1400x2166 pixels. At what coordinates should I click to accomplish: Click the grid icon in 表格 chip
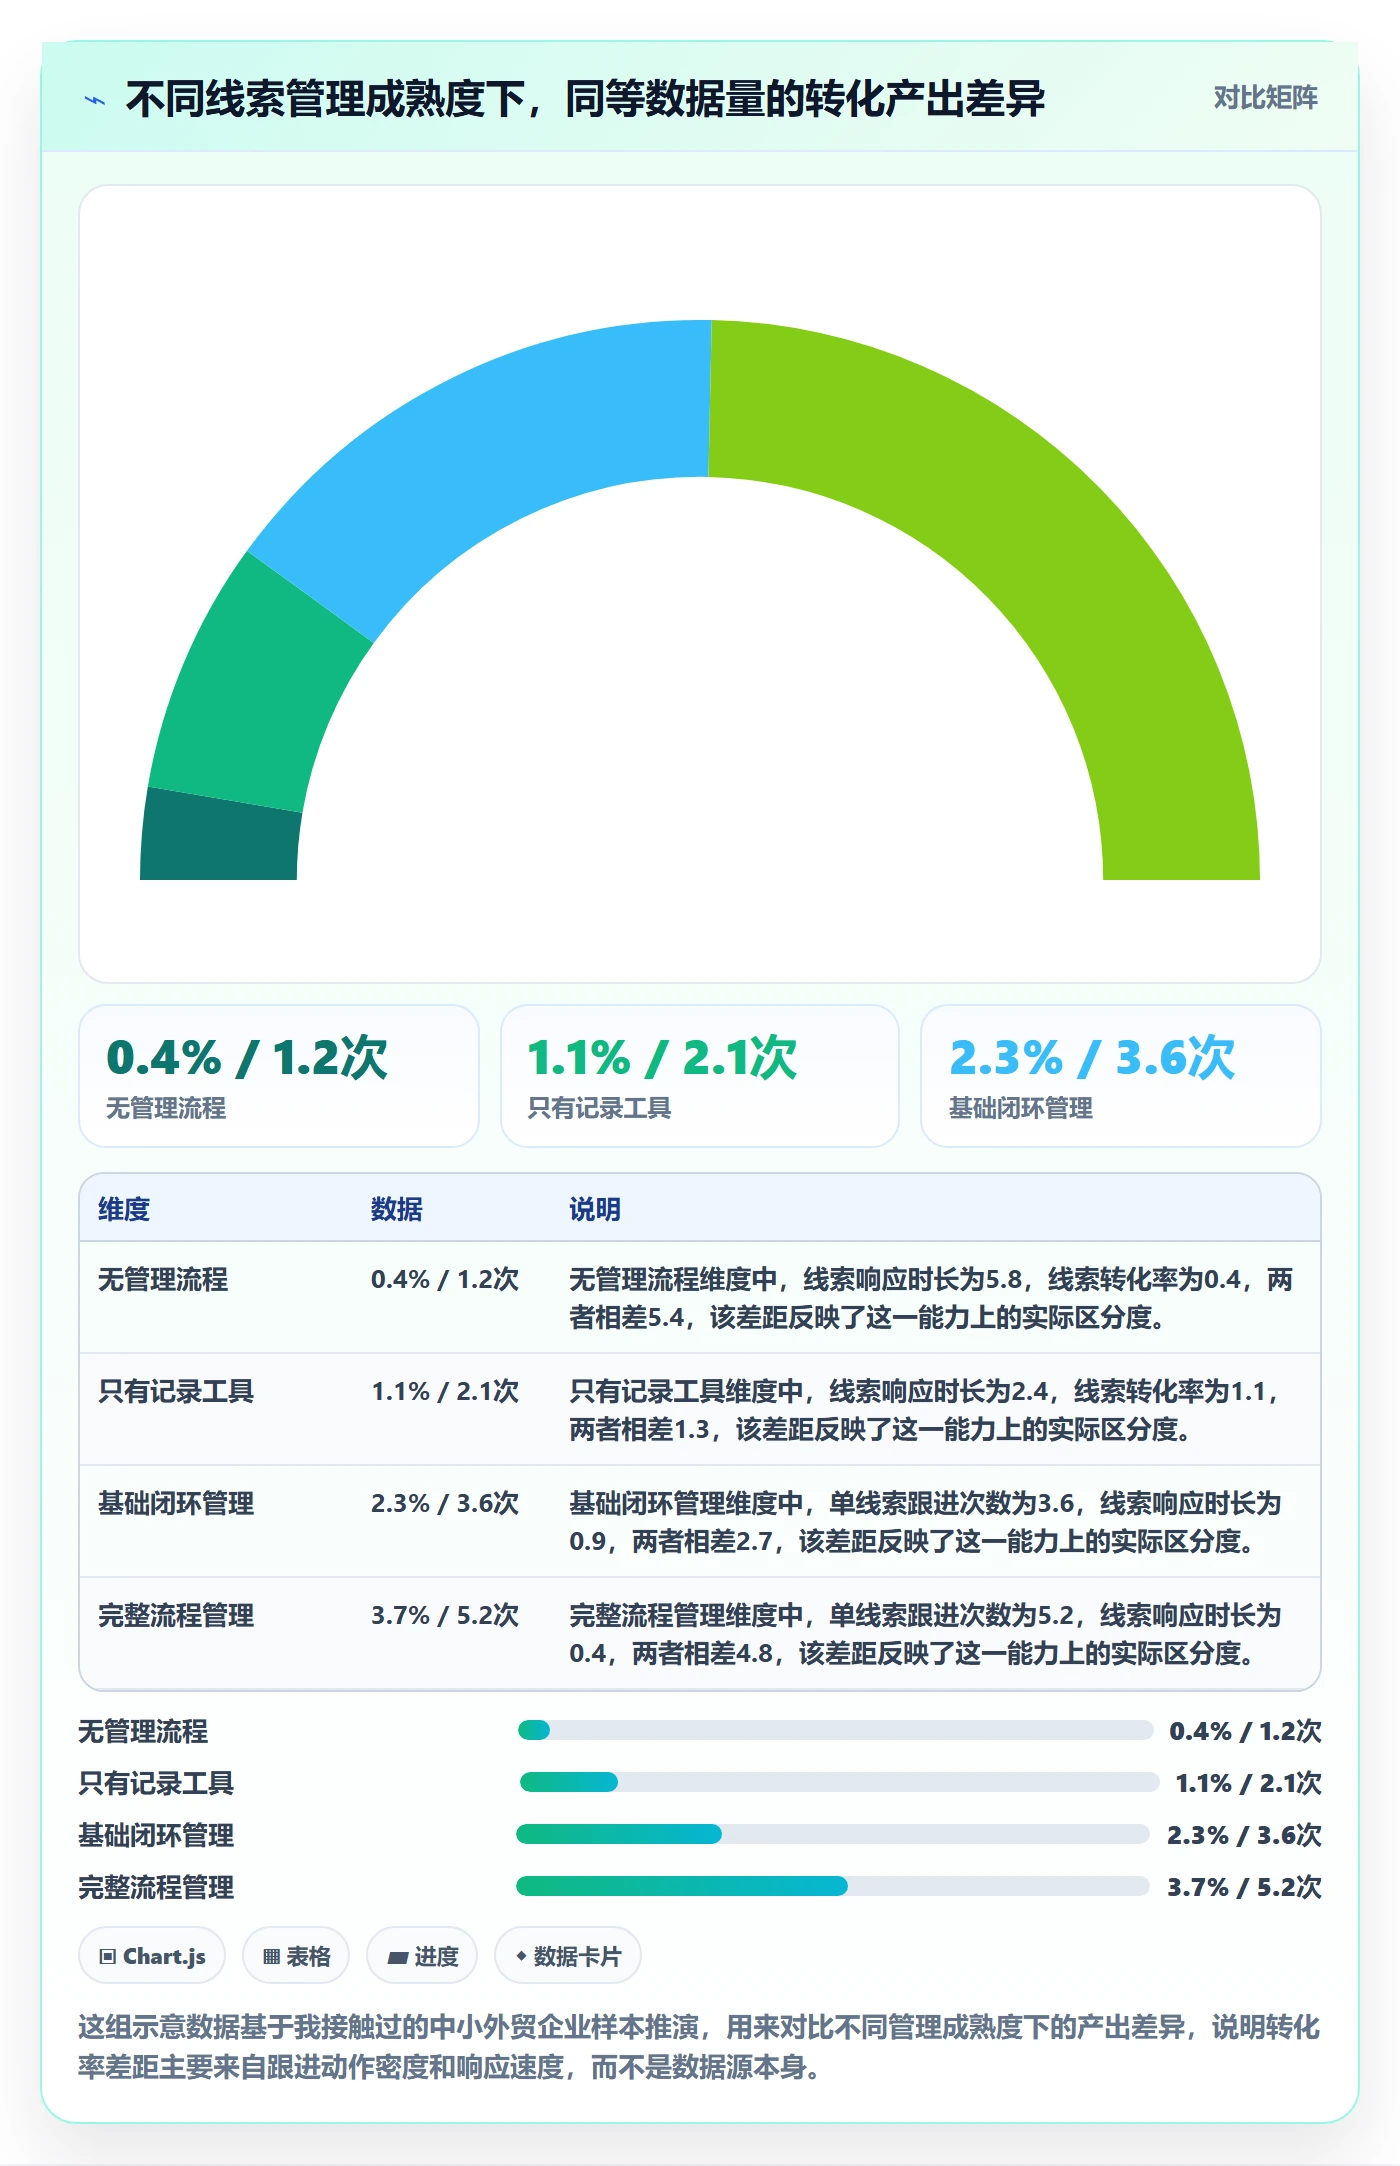pyautogui.click(x=271, y=1957)
